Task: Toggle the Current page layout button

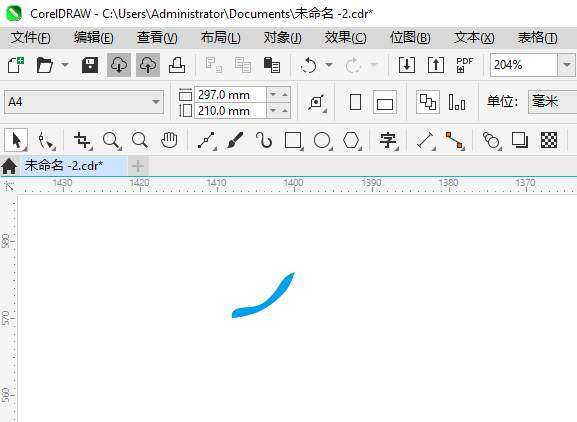Action: tap(457, 102)
